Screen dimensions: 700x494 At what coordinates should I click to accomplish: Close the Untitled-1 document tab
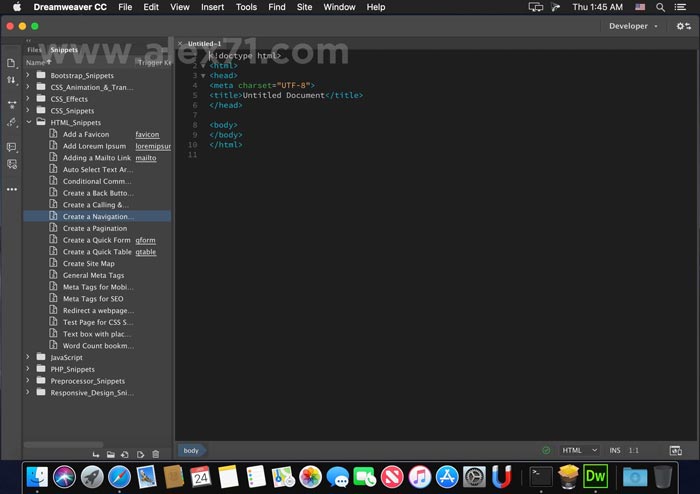180,43
